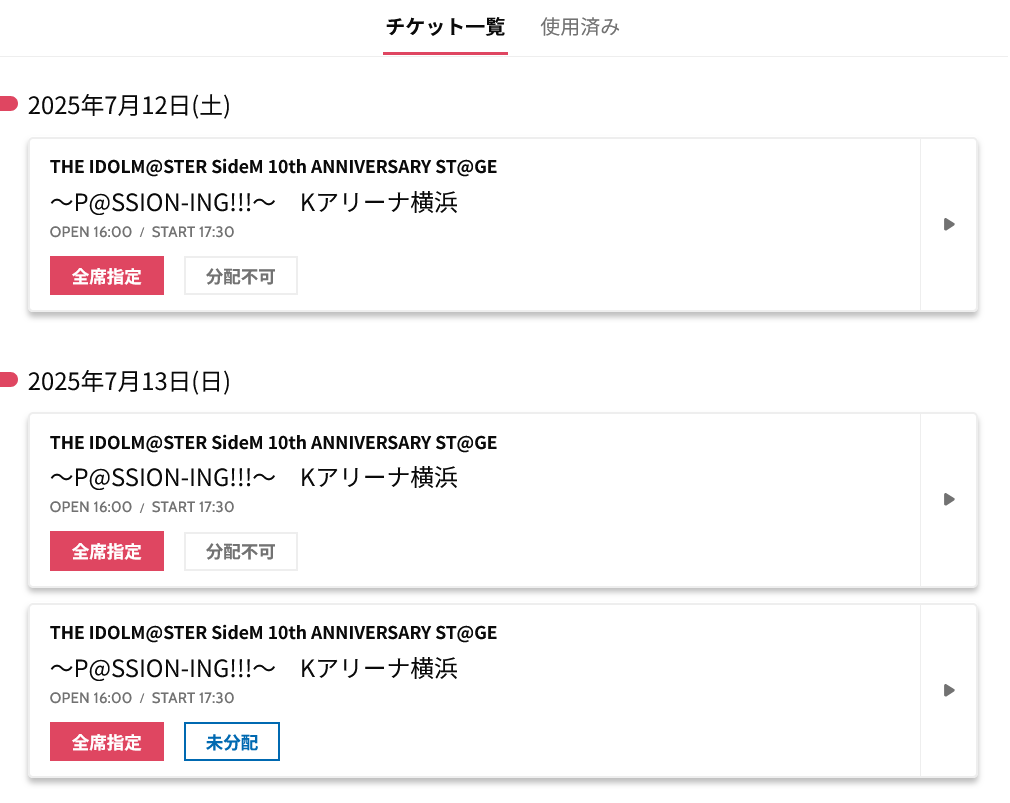Click the arrow on the first July 13 ticket

point(949,499)
